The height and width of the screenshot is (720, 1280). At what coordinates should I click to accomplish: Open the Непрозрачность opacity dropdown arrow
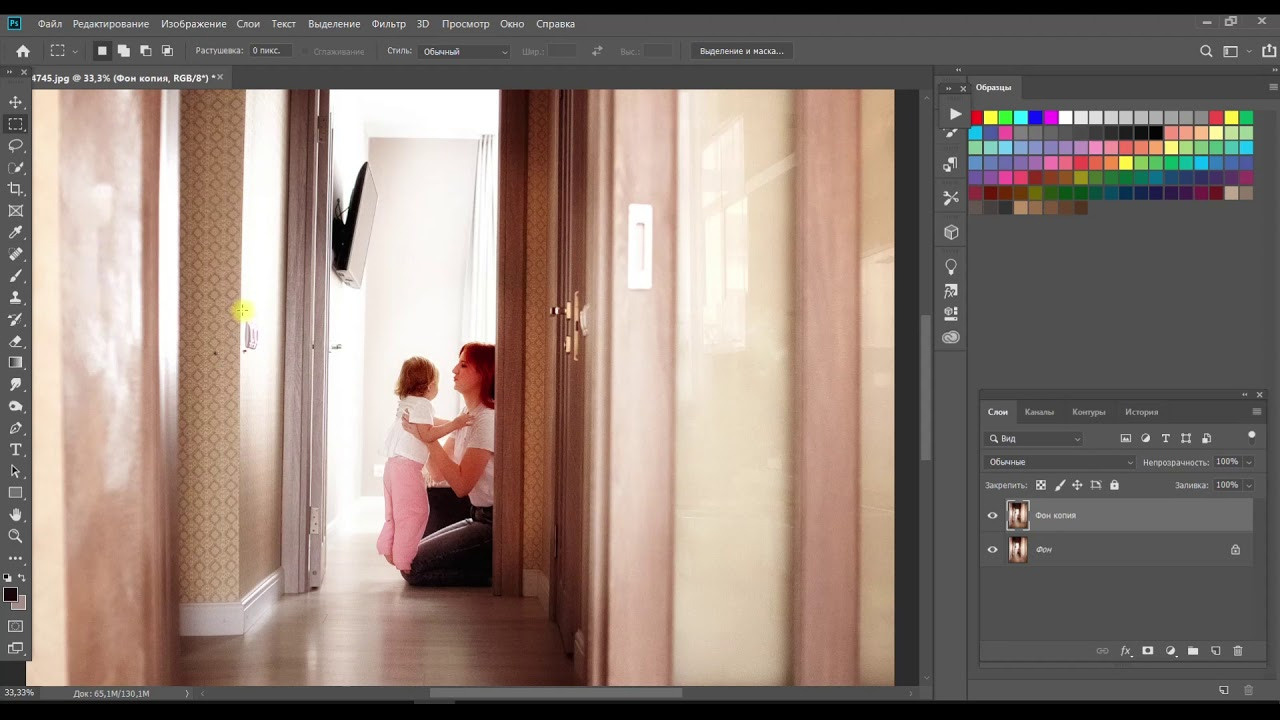1249,462
